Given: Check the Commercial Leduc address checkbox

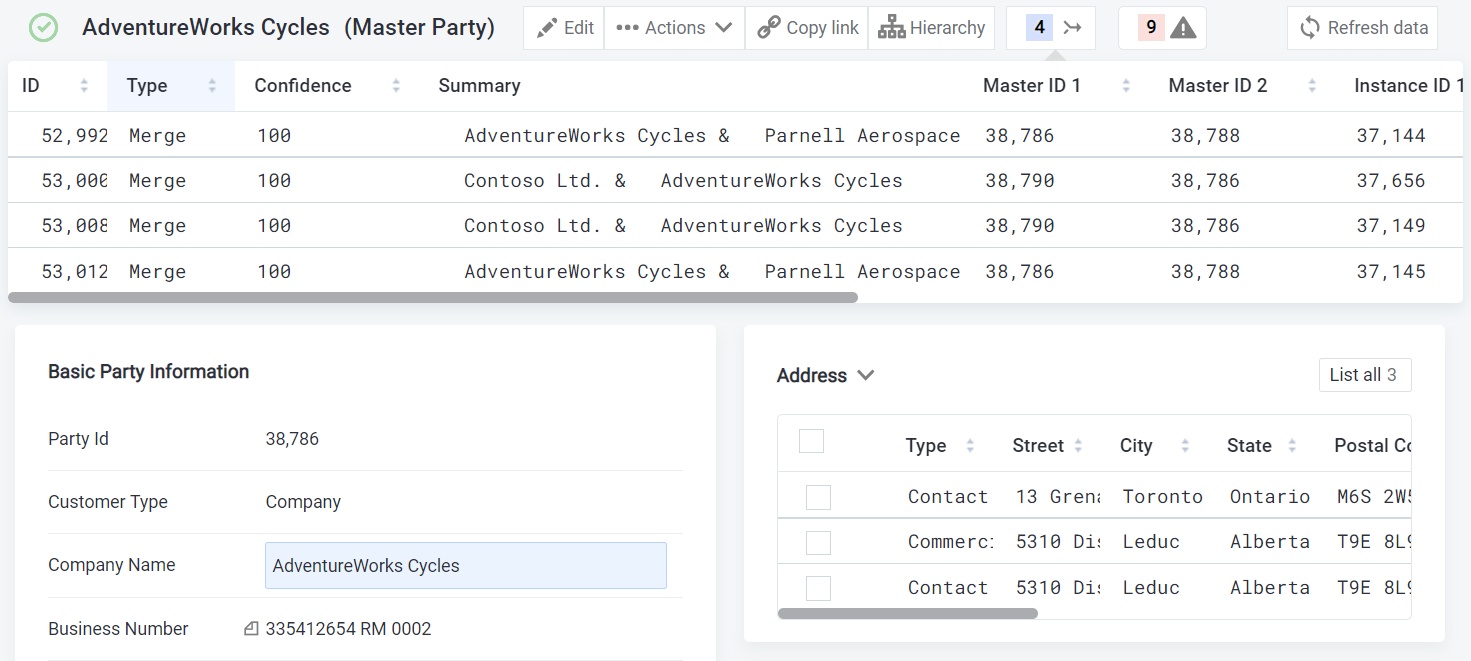Looking at the screenshot, I should (x=818, y=542).
